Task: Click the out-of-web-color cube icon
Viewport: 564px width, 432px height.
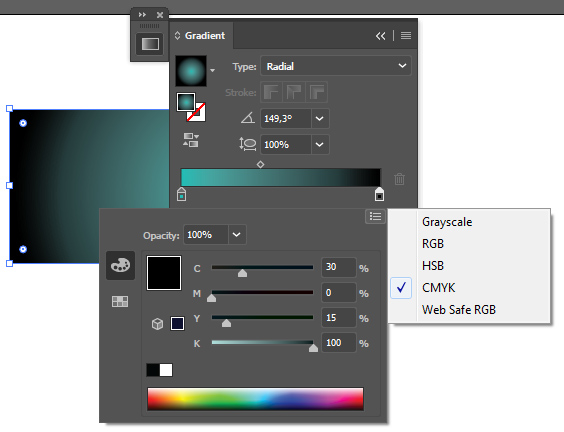Action: click(157, 324)
